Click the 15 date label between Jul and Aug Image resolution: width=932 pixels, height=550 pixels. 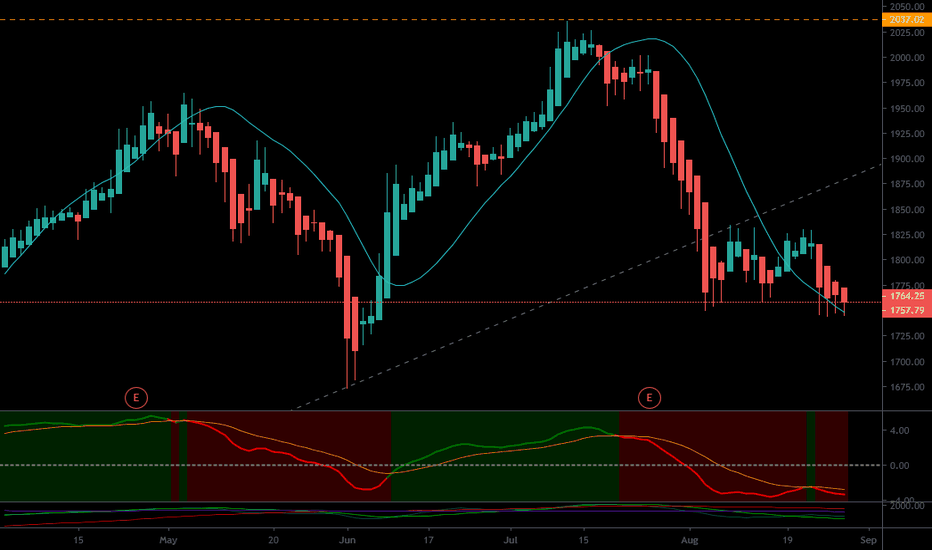[584, 540]
